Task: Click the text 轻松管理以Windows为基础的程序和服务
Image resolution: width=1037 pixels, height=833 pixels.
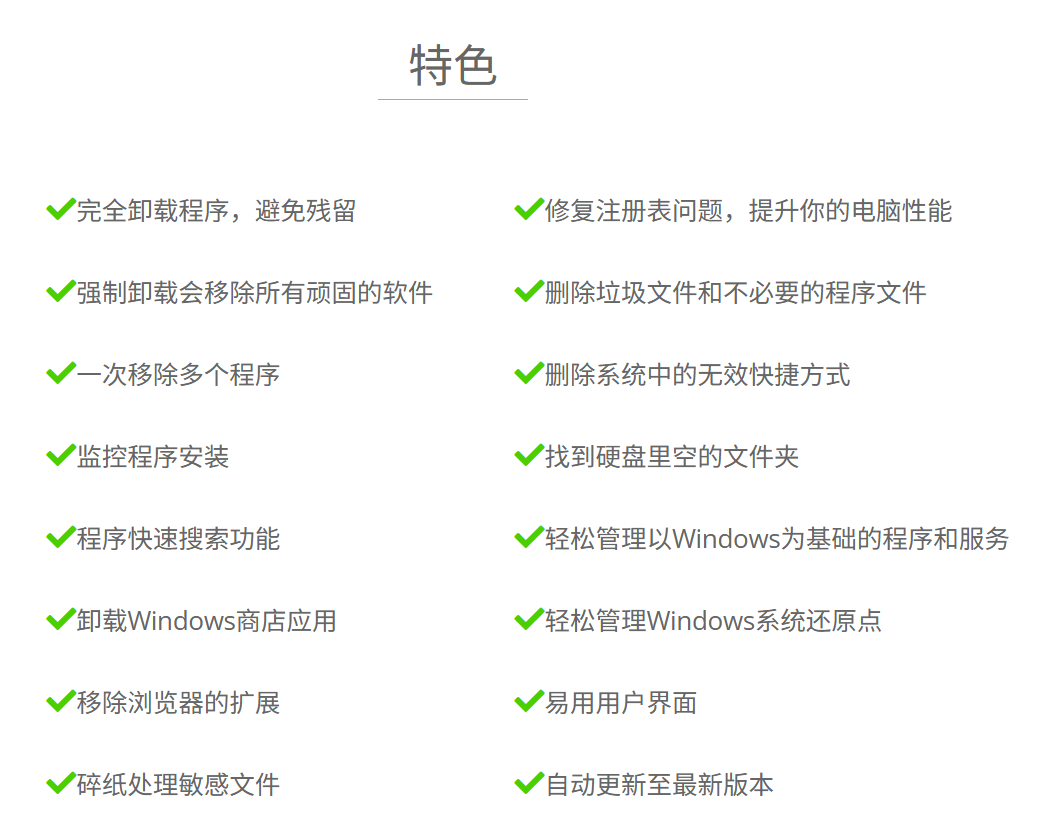Action: tap(776, 538)
